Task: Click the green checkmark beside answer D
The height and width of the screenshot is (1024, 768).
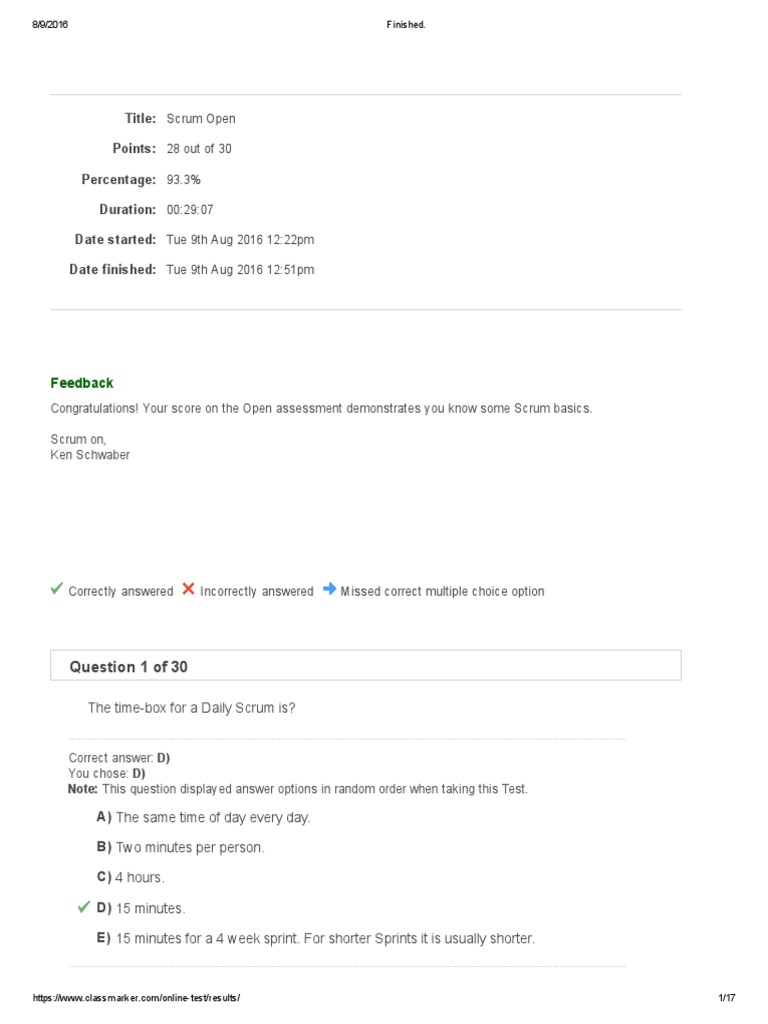Action: coord(84,907)
